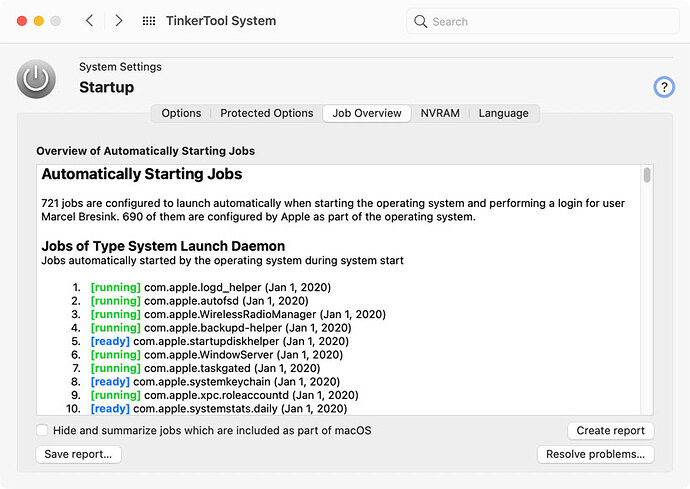
Task: Open the NVRAM tab
Action: point(440,114)
